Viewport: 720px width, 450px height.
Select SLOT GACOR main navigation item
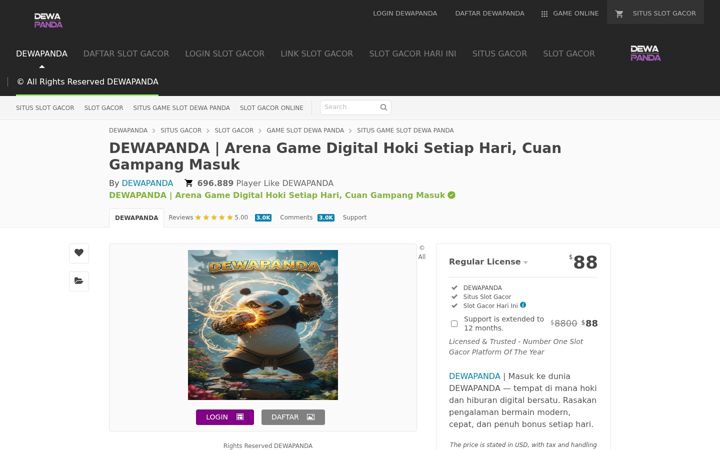(569, 54)
